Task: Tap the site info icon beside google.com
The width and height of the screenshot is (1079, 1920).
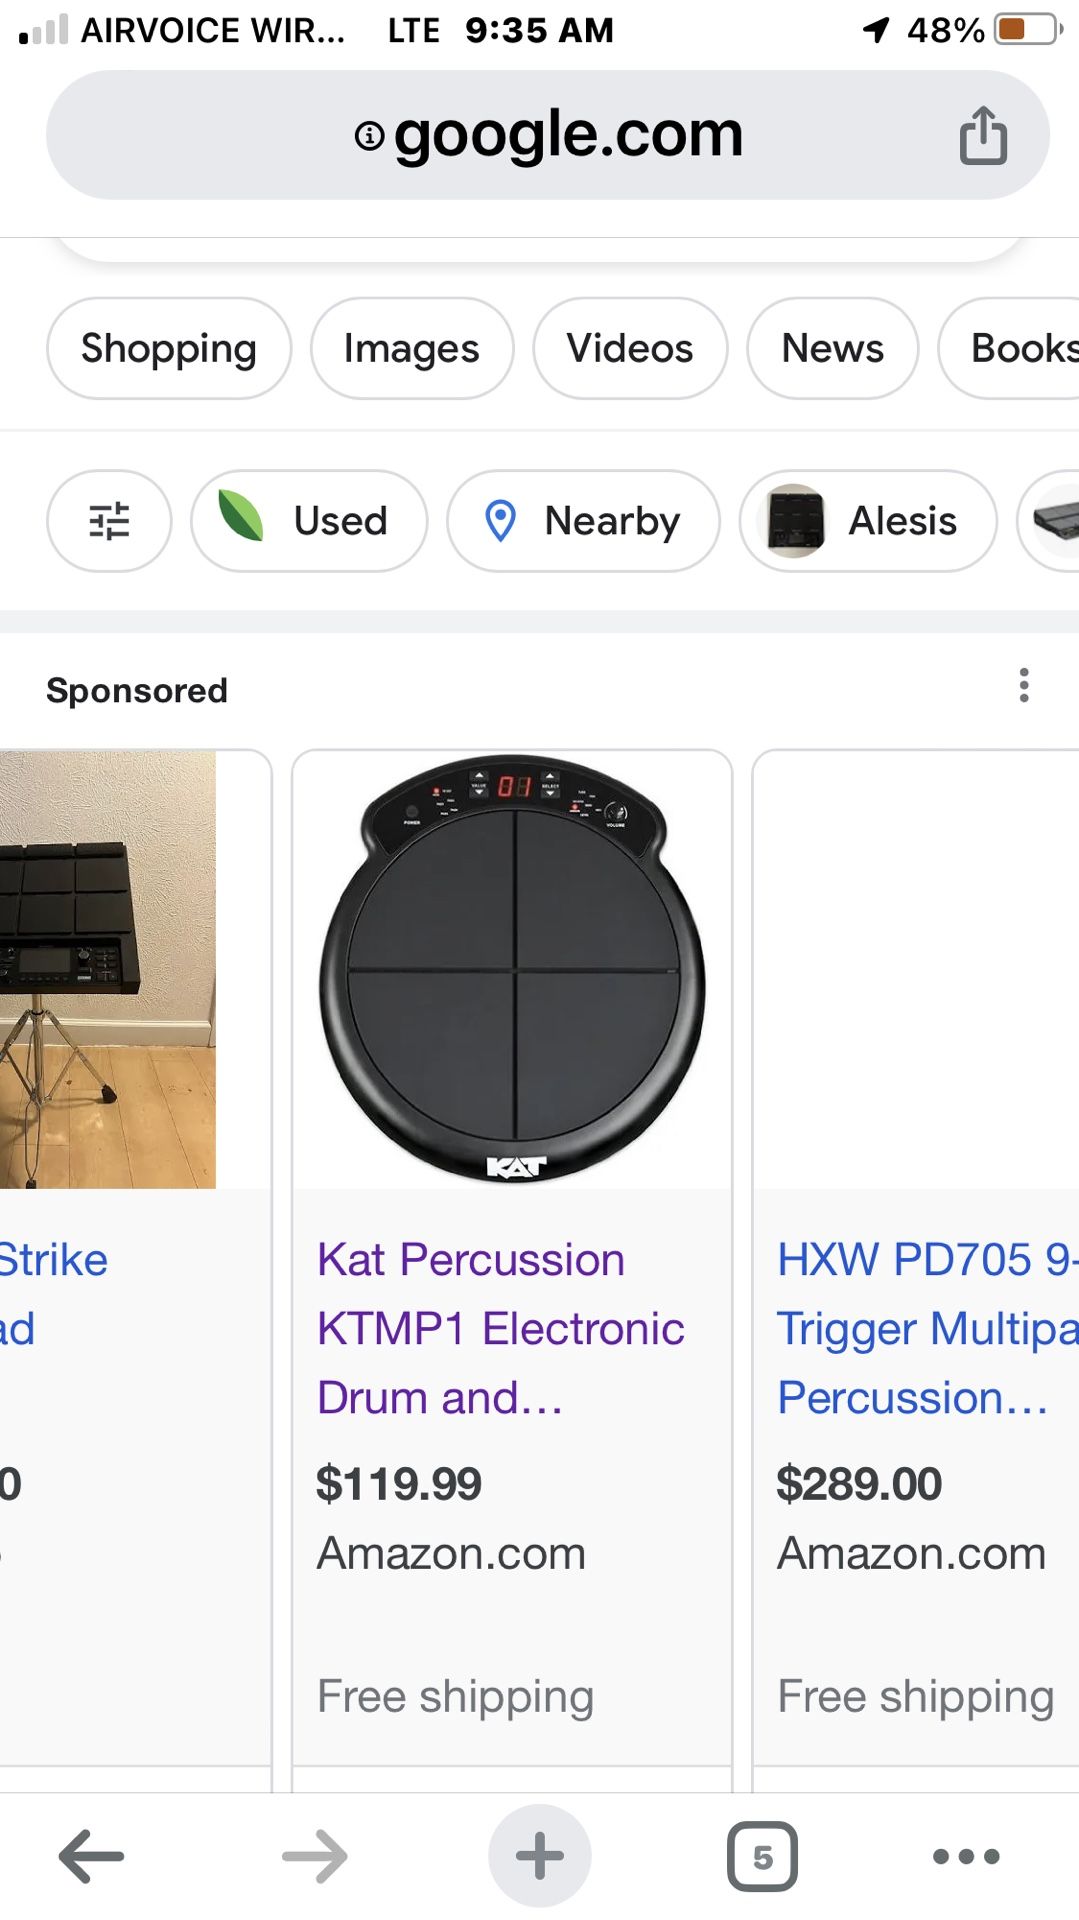Action: pyautogui.click(x=370, y=135)
